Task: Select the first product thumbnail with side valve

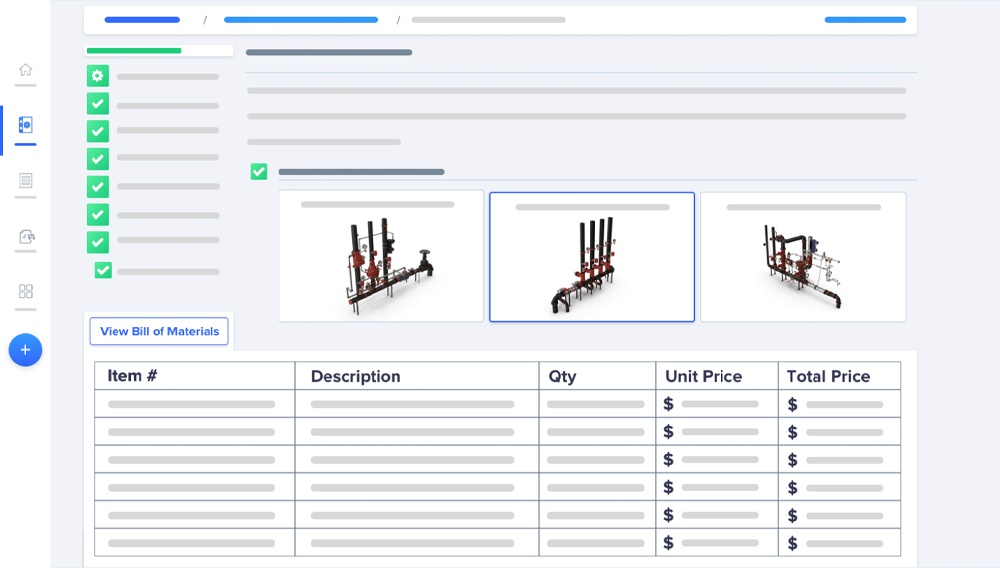Action: point(381,256)
